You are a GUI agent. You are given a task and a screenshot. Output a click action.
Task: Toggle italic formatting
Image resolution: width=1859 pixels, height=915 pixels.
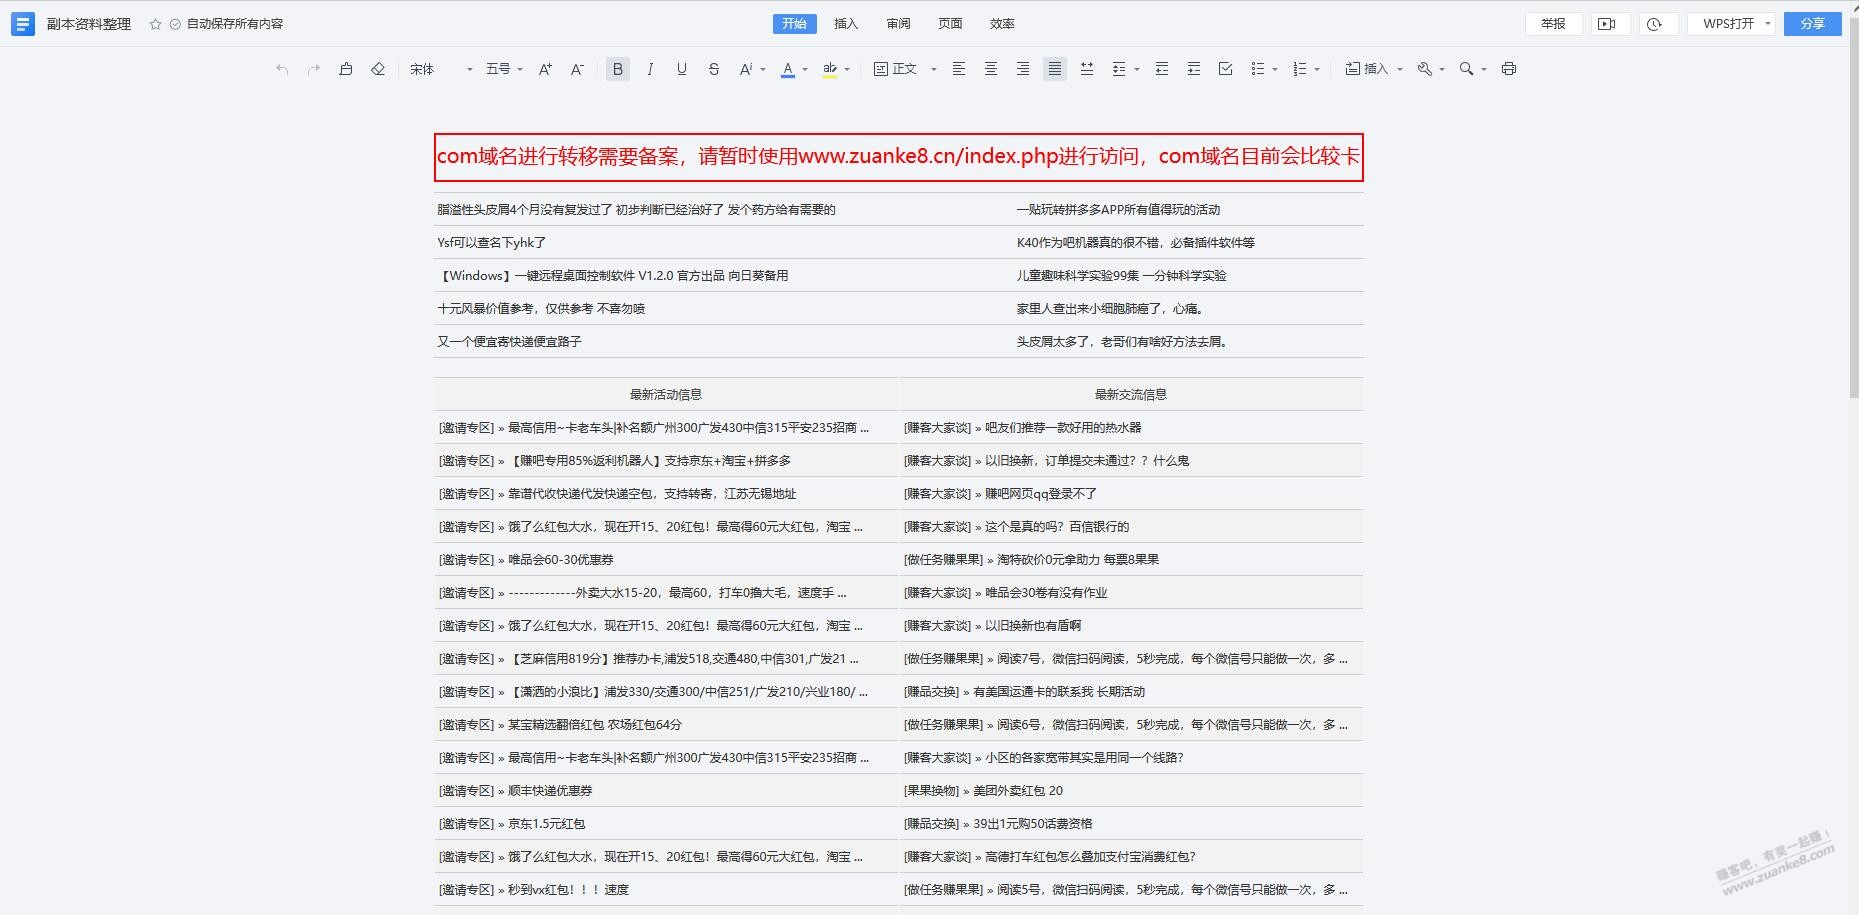click(650, 69)
